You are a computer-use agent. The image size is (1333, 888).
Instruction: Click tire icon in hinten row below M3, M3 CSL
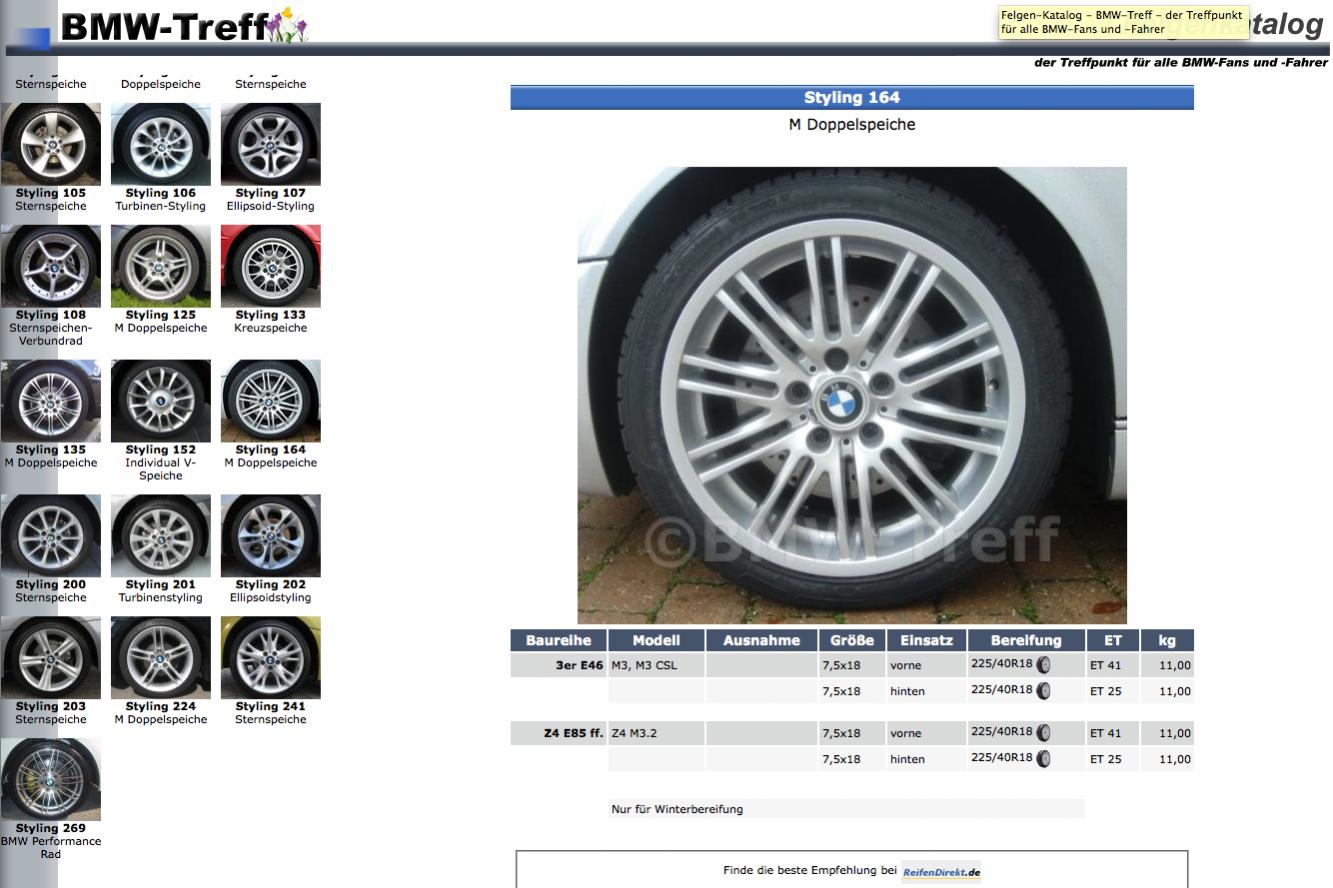1044,690
